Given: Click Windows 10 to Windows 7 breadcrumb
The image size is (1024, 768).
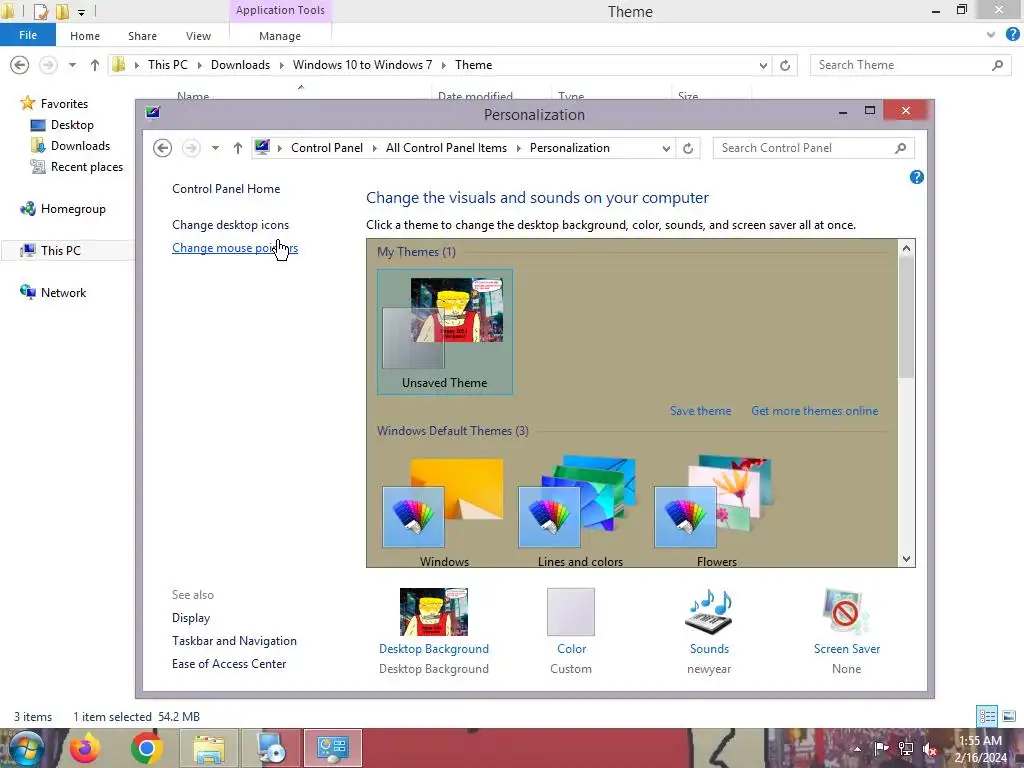Looking at the screenshot, I should point(362,65).
